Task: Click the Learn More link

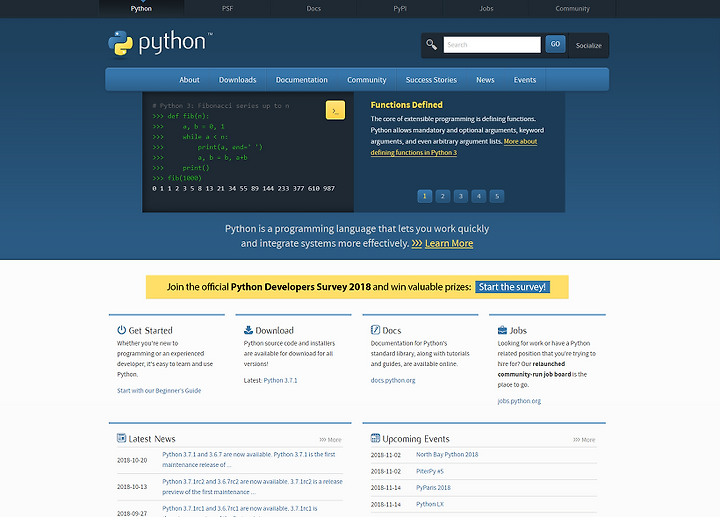Action: point(449,243)
